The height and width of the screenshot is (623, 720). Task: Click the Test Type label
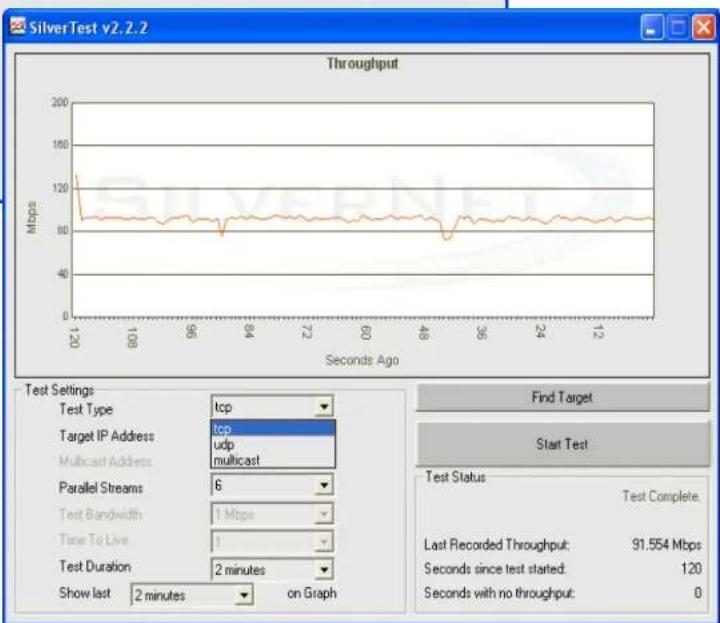click(x=86, y=409)
